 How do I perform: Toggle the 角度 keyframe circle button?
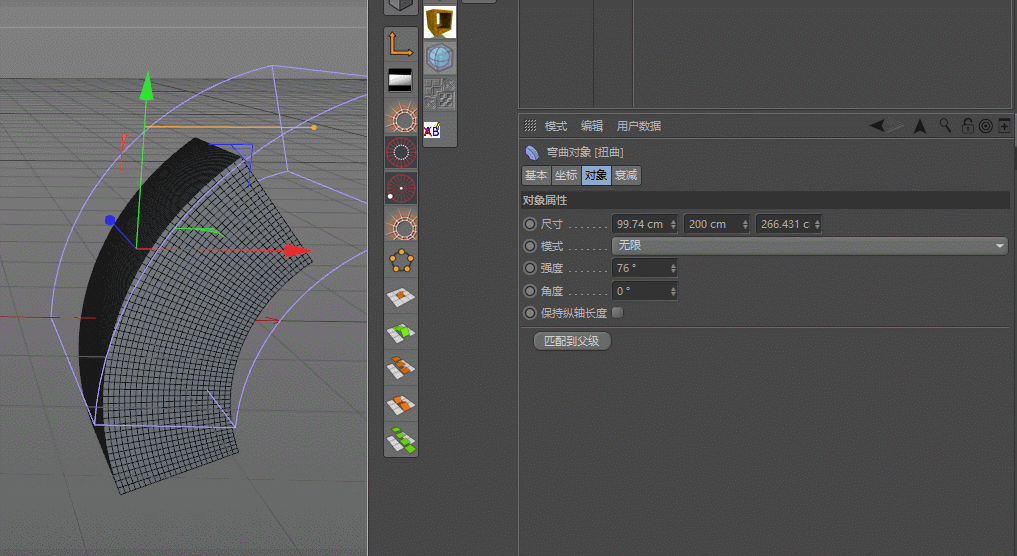[x=530, y=291]
